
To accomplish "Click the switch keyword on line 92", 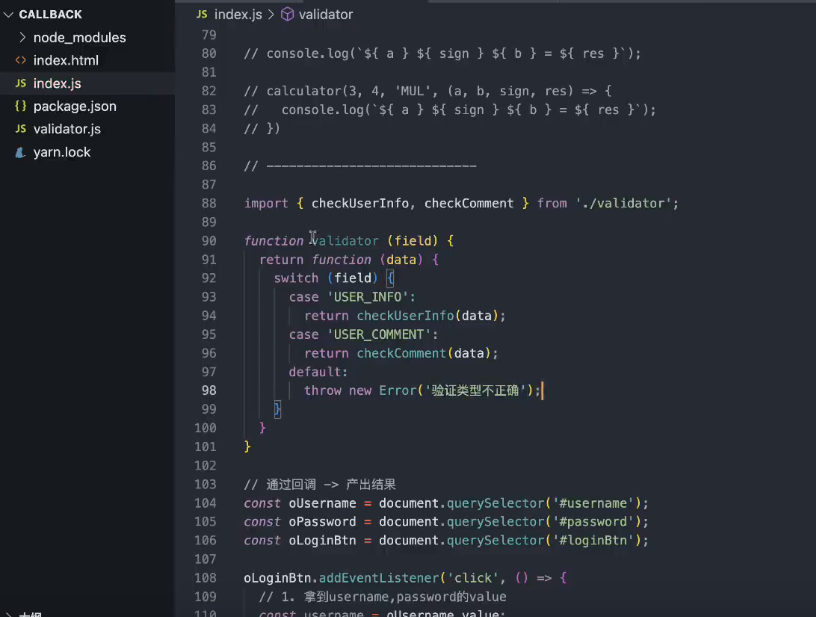I will pyautogui.click(x=296, y=278).
